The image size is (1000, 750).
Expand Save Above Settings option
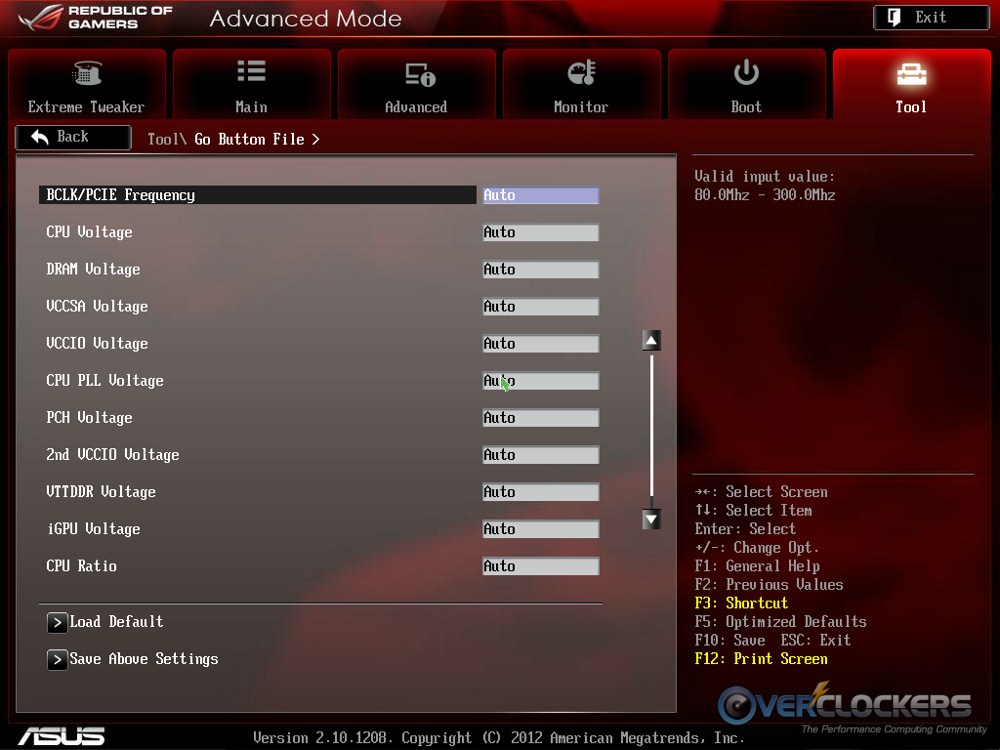tap(57, 660)
